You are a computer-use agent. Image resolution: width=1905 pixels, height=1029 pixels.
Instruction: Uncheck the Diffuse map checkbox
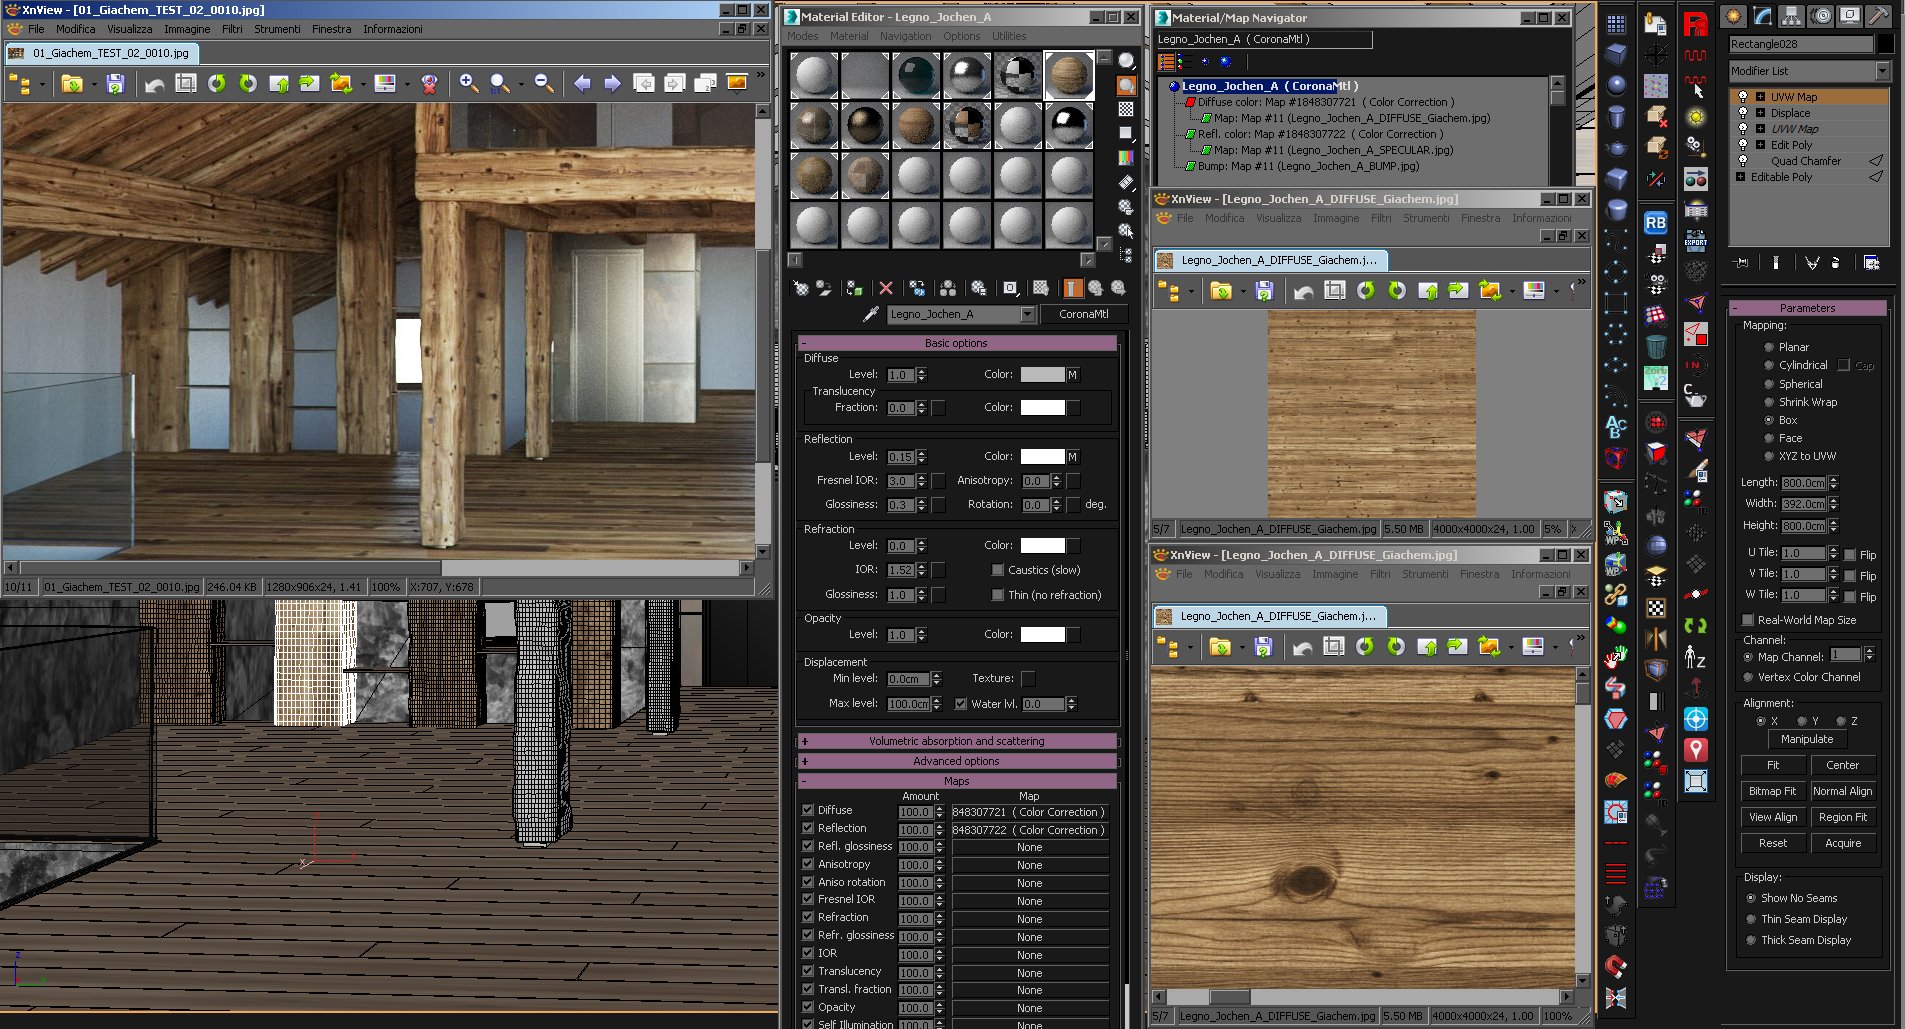[x=808, y=810]
